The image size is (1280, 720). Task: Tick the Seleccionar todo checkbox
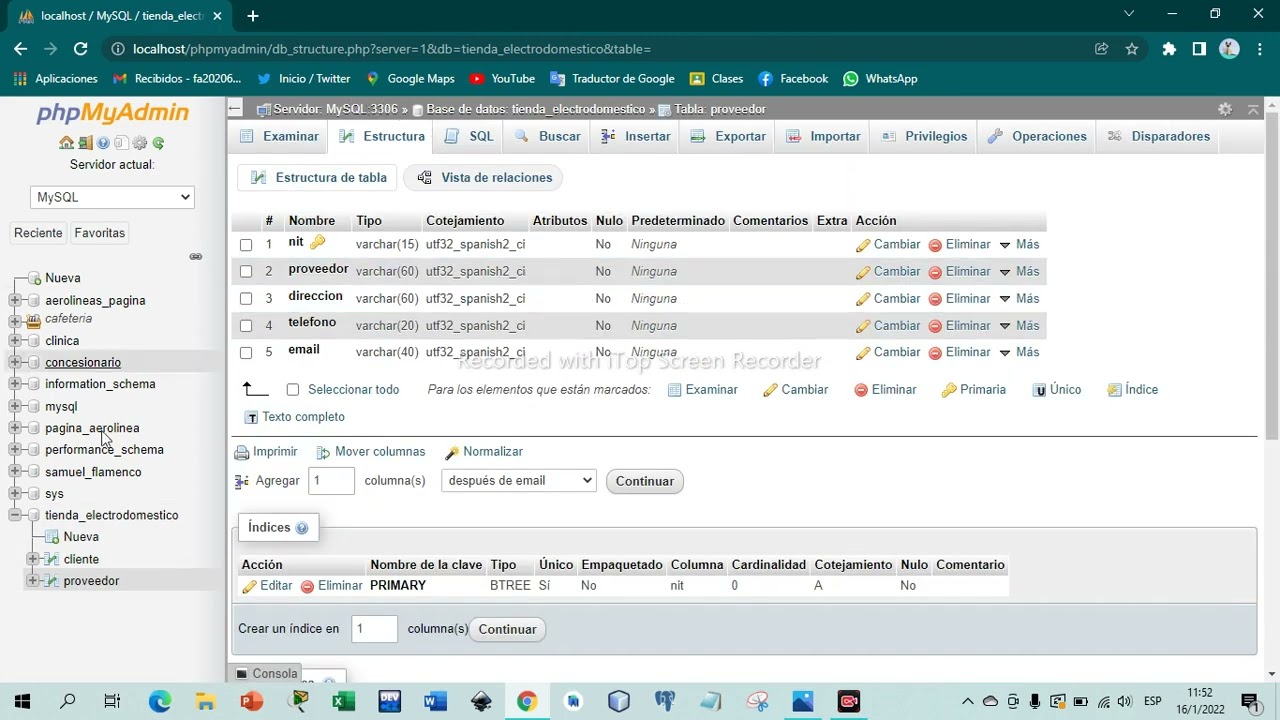tap(293, 390)
